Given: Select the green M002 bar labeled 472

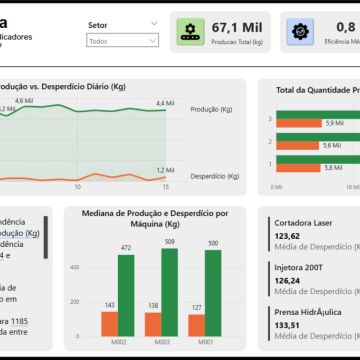Looking at the screenshot, I should pos(126,295).
